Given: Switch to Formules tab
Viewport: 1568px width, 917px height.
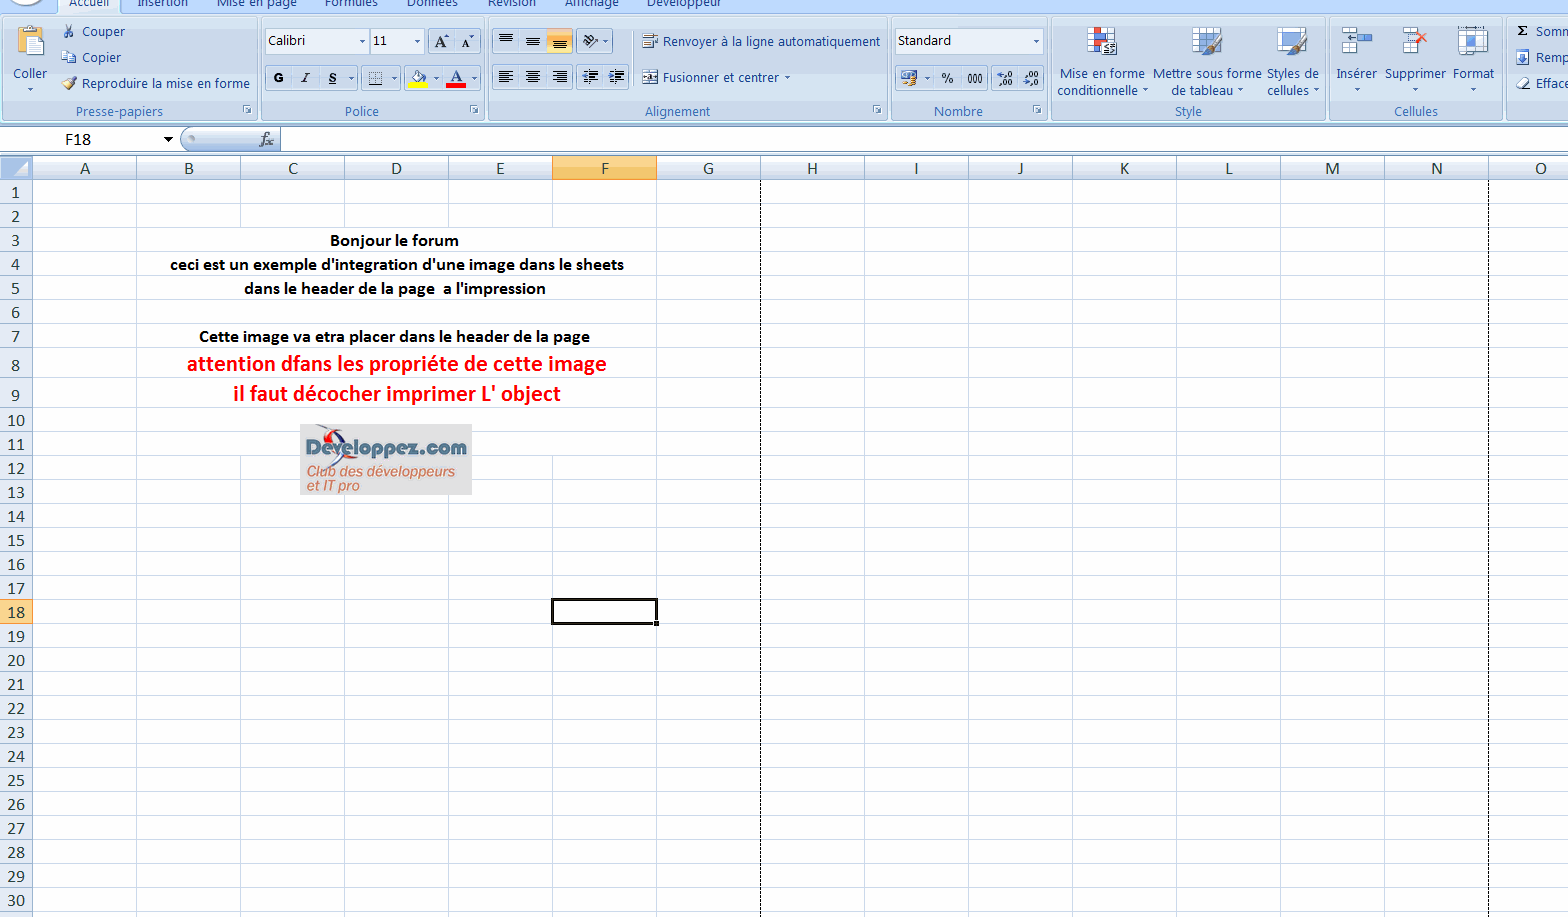Looking at the screenshot, I should (x=351, y=4).
